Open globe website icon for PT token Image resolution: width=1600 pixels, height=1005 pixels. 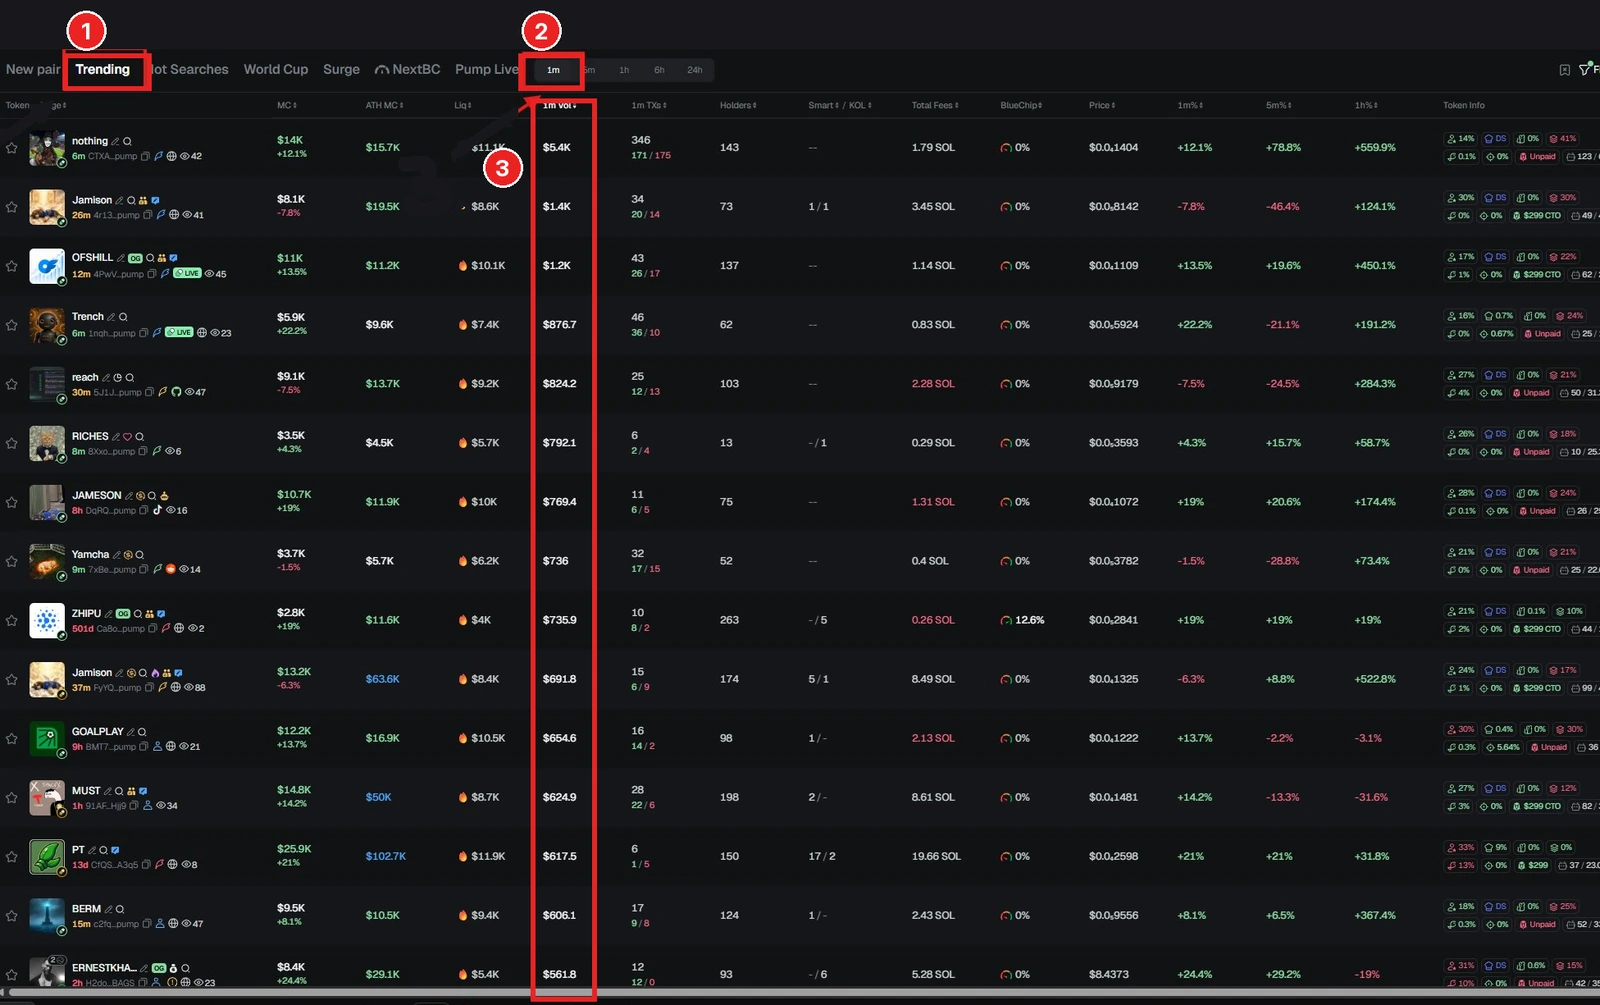172,864
